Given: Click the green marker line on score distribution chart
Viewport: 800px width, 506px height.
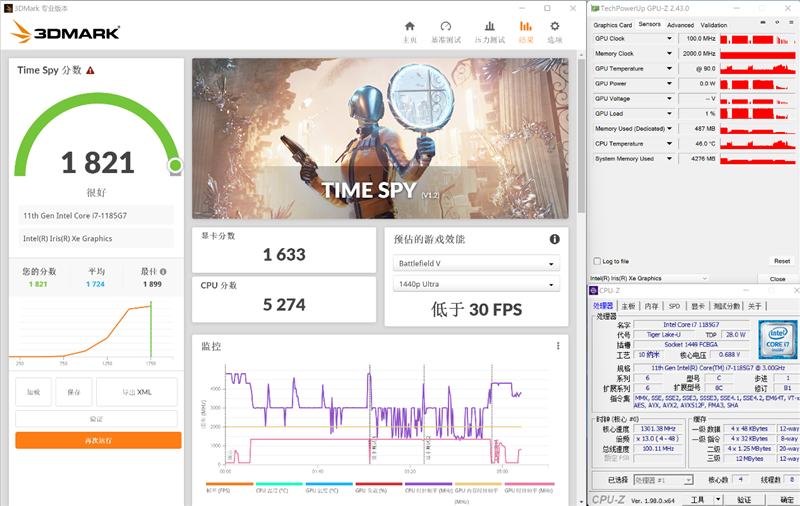Looking at the screenshot, I should (151, 330).
